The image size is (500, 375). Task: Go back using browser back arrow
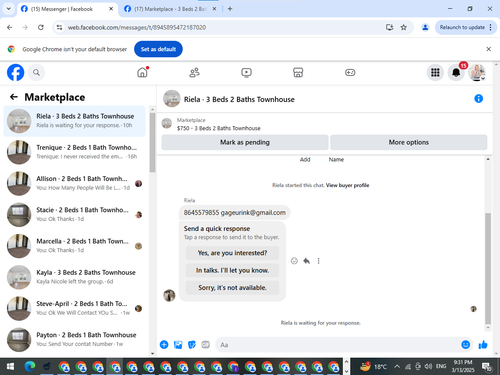click(x=10, y=27)
